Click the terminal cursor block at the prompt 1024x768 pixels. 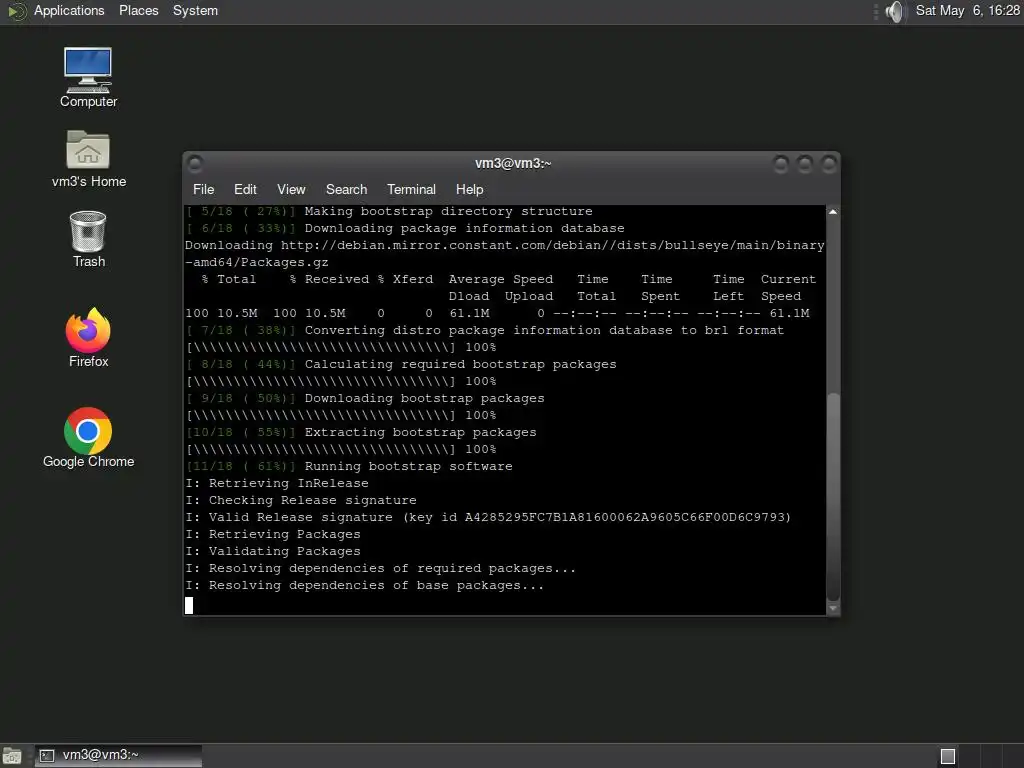[189, 605]
